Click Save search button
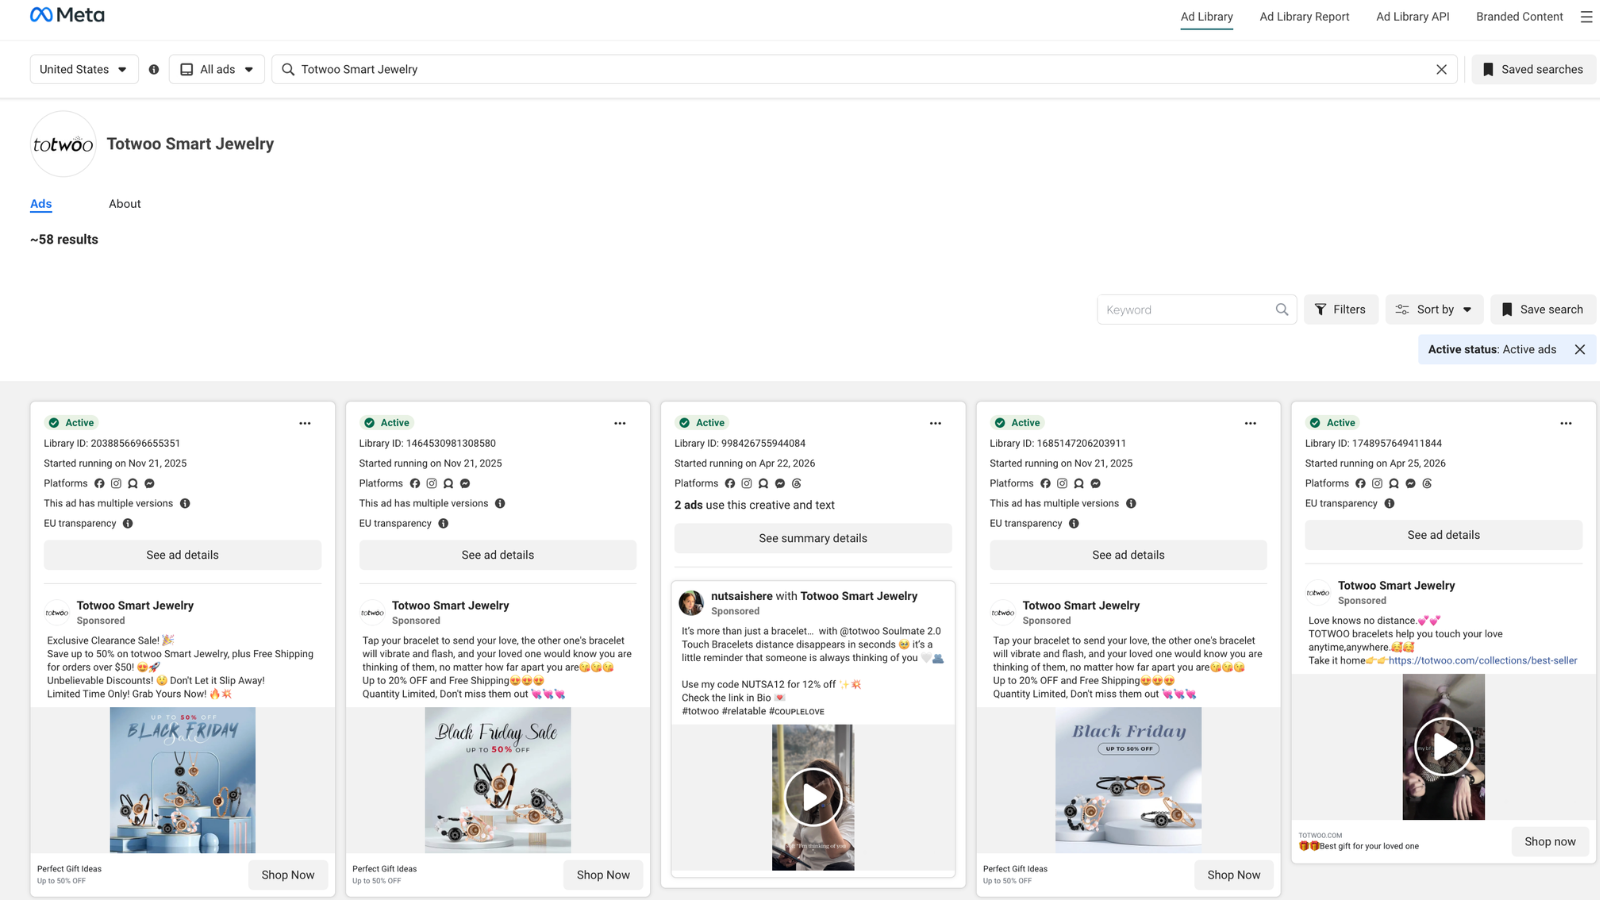1600x900 pixels. click(1543, 310)
